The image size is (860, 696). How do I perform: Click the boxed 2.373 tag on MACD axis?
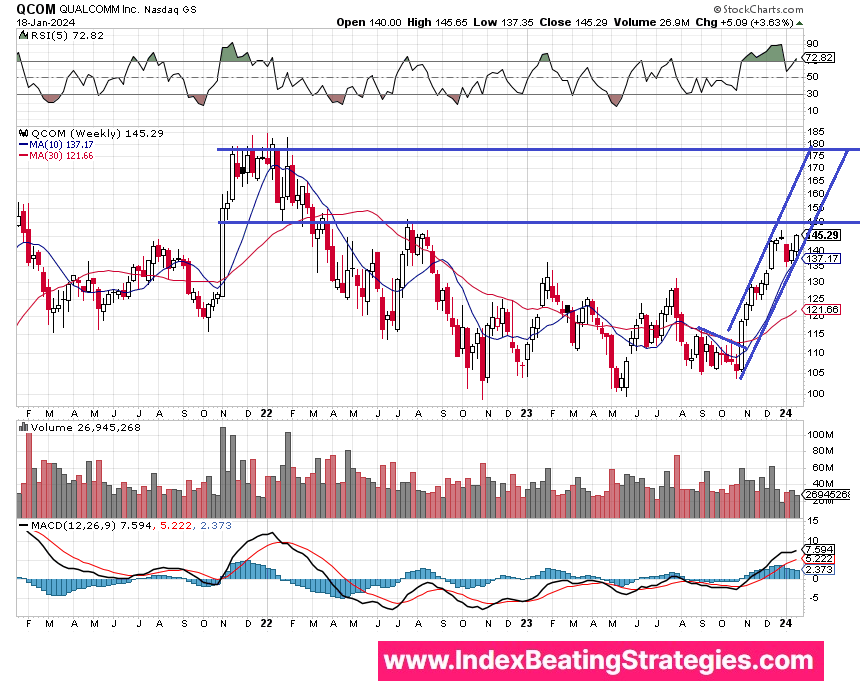click(820, 570)
